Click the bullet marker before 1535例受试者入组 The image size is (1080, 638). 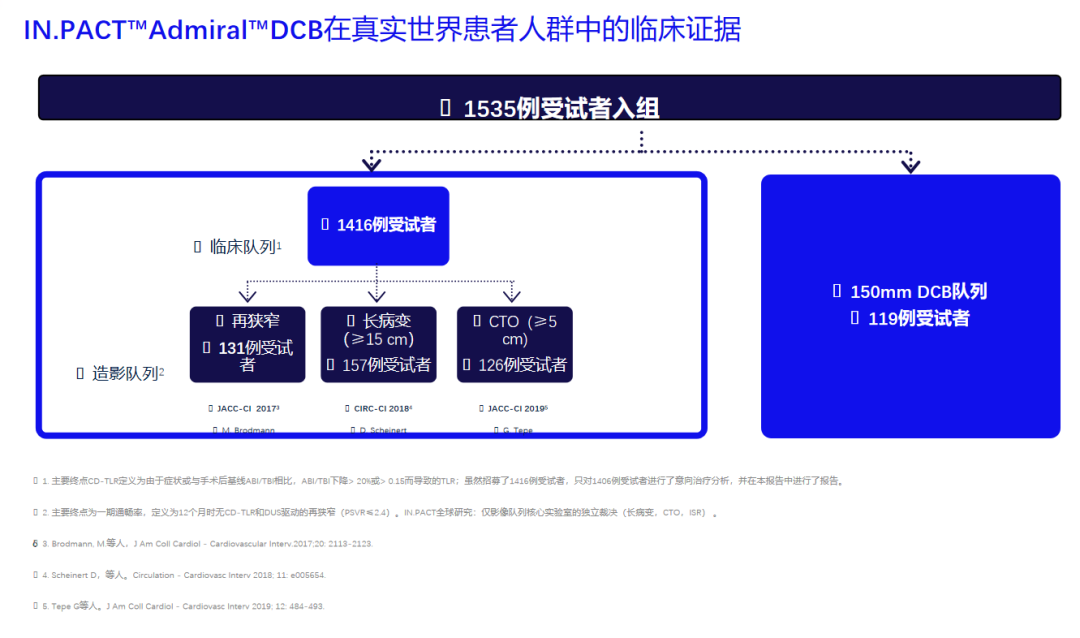point(446,108)
